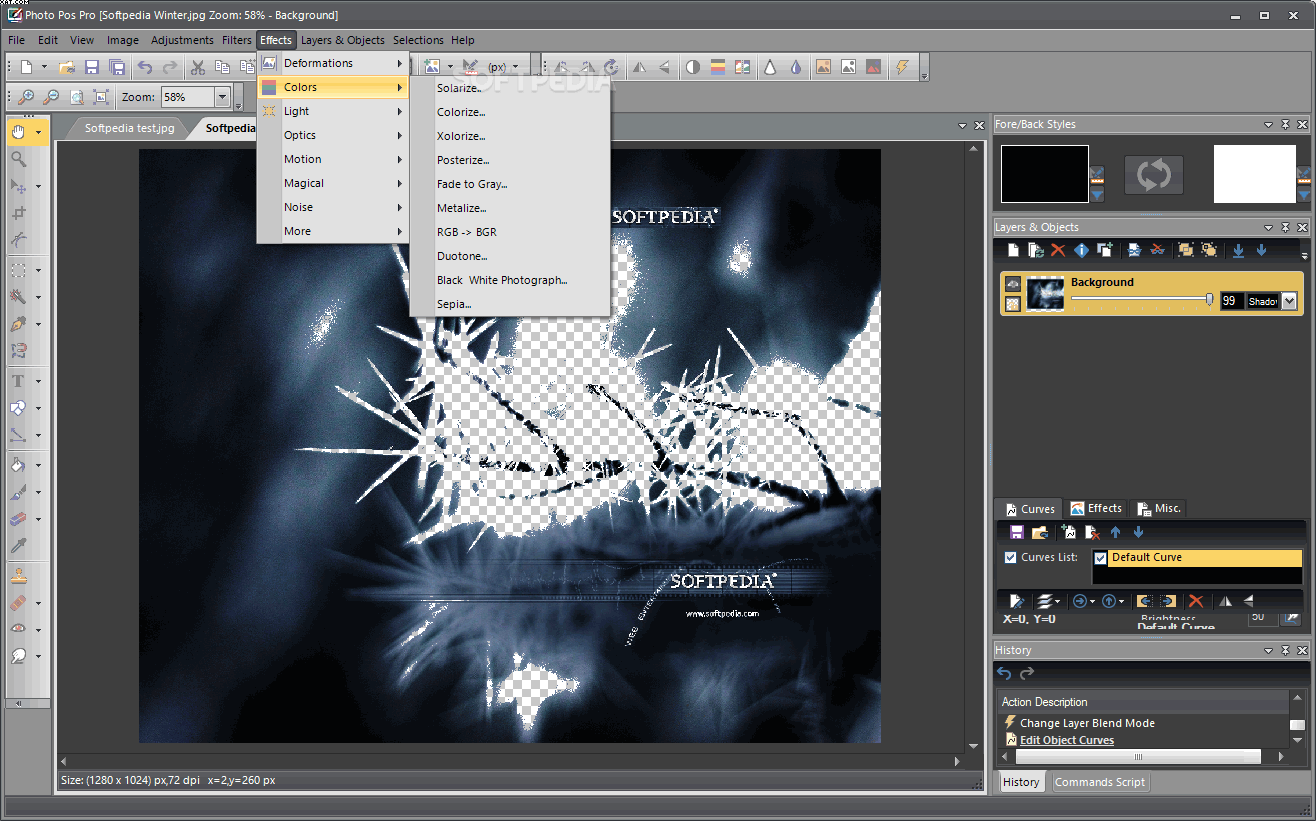1316x821 pixels.
Task: Choose Sepia from Colors submenu
Action: click(x=510, y=304)
